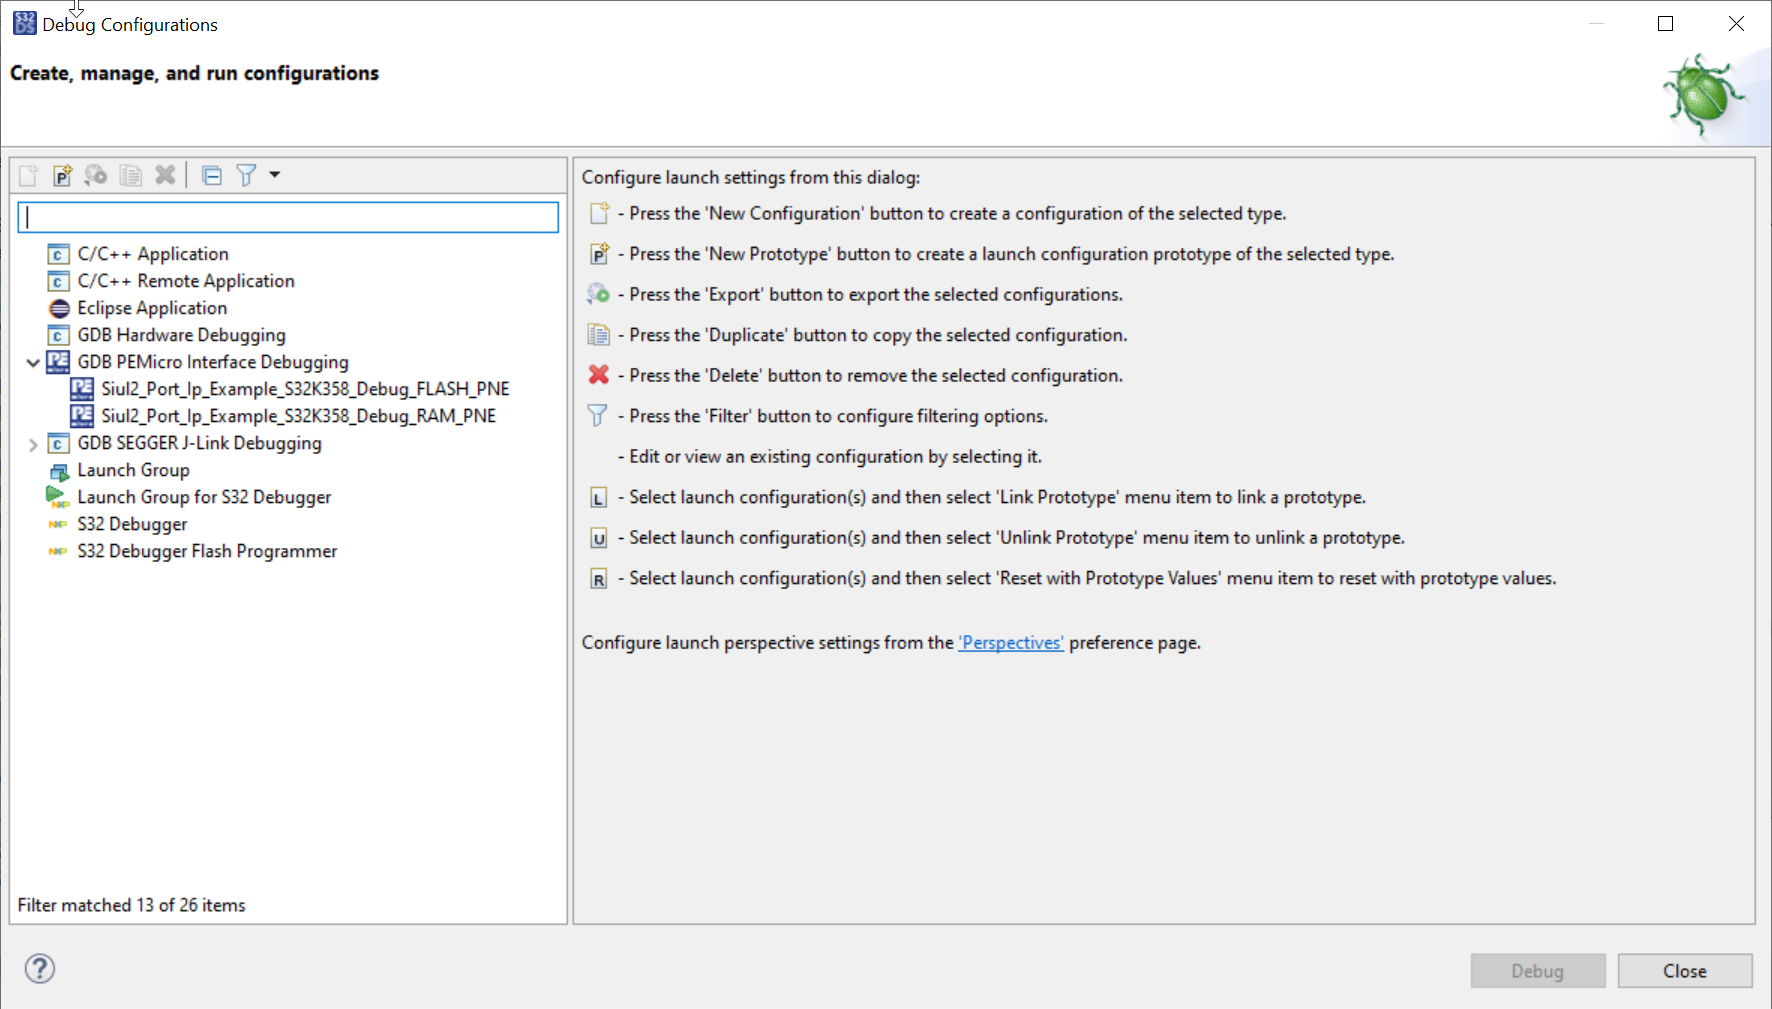This screenshot has width=1772, height=1009.
Task: Open the 'Perspectives' preference page link
Action: click(x=1011, y=643)
